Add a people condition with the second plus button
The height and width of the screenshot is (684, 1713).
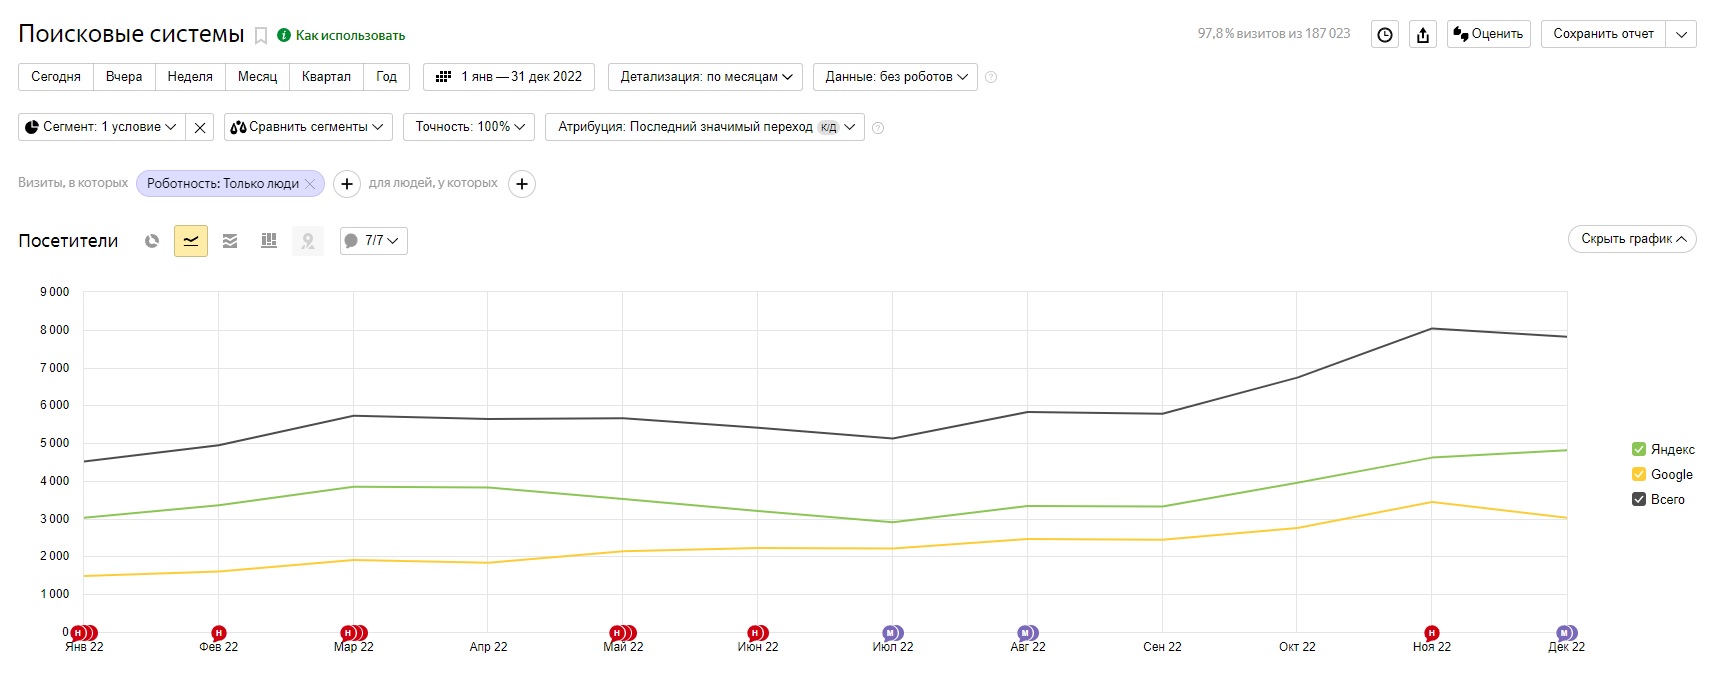(522, 184)
